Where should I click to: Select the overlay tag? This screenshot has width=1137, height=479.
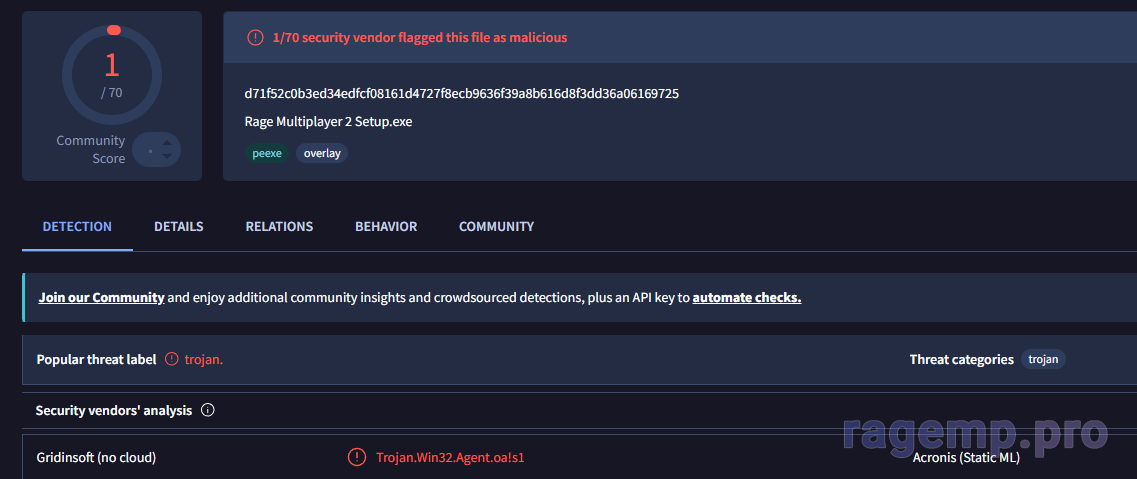point(322,153)
